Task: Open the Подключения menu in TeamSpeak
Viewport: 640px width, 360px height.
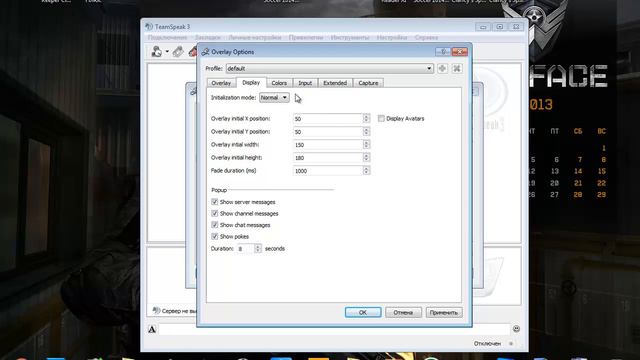Action: (x=167, y=38)
